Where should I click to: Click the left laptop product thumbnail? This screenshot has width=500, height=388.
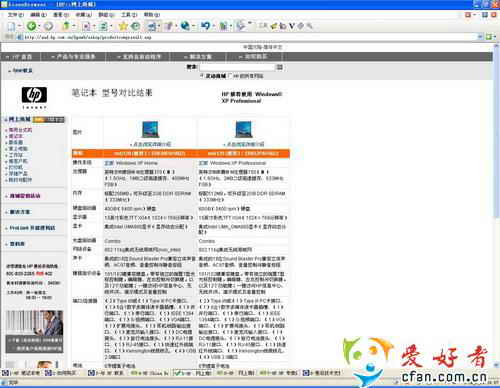(150, 129)
